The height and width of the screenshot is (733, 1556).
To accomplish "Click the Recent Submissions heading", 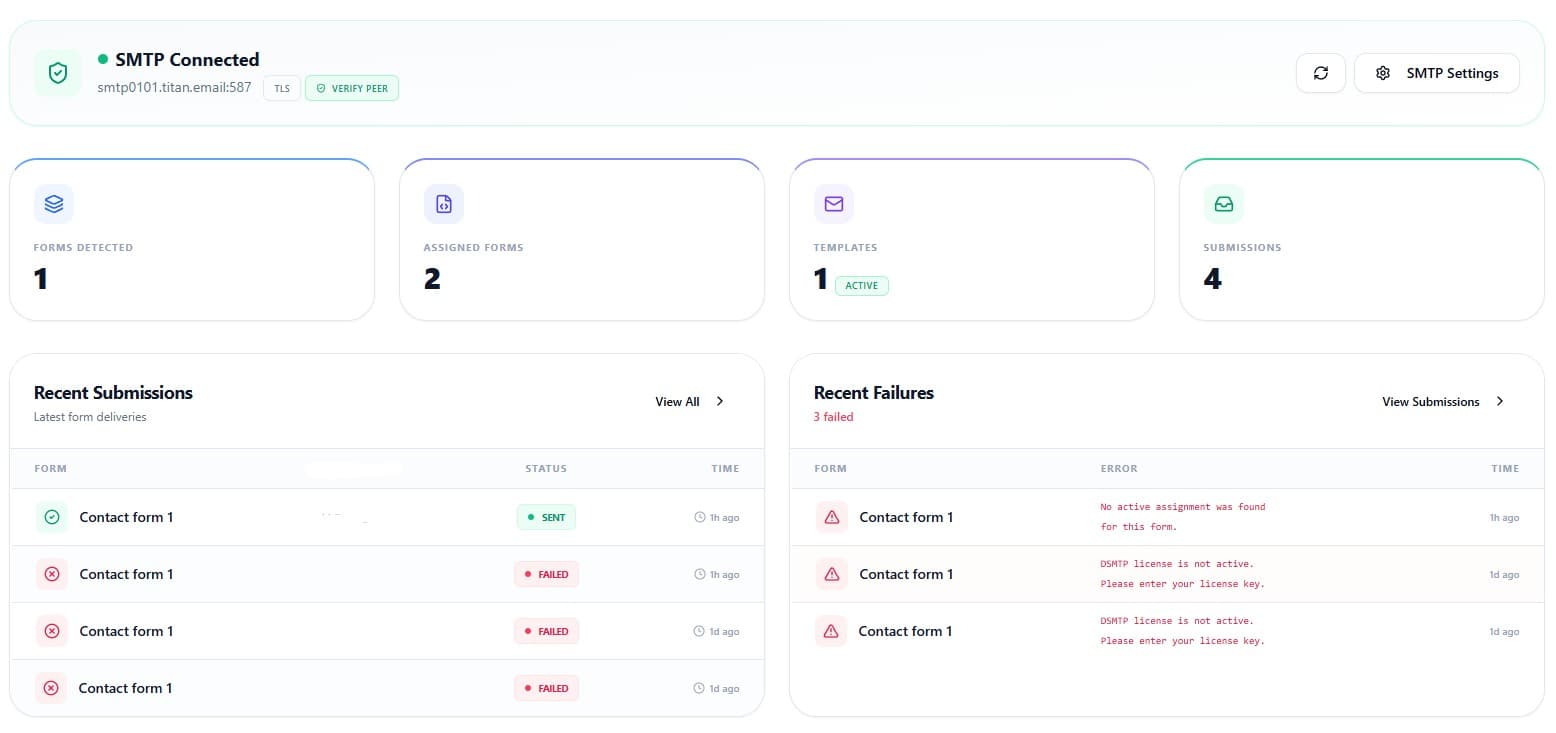I will [113, 393].
